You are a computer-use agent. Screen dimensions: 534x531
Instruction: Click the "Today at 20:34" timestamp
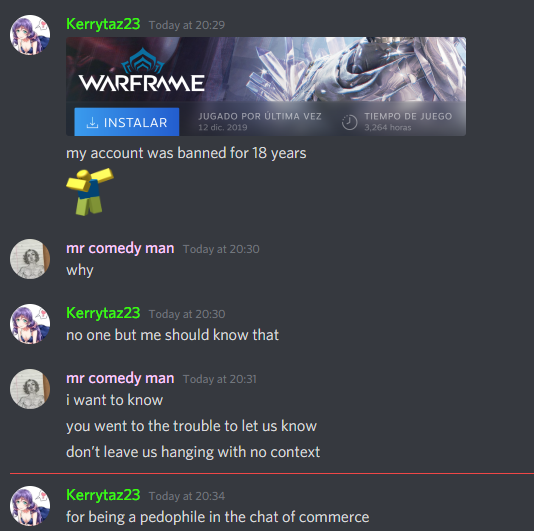pyautogui.click(x=187, y=496)
